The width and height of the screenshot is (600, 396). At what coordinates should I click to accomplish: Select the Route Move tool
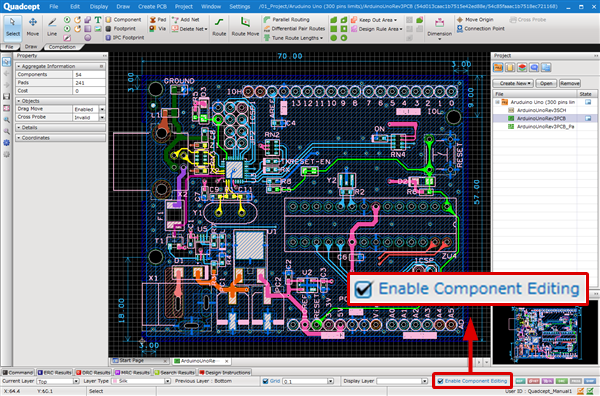pyautogui.click(x=245, y=27)
